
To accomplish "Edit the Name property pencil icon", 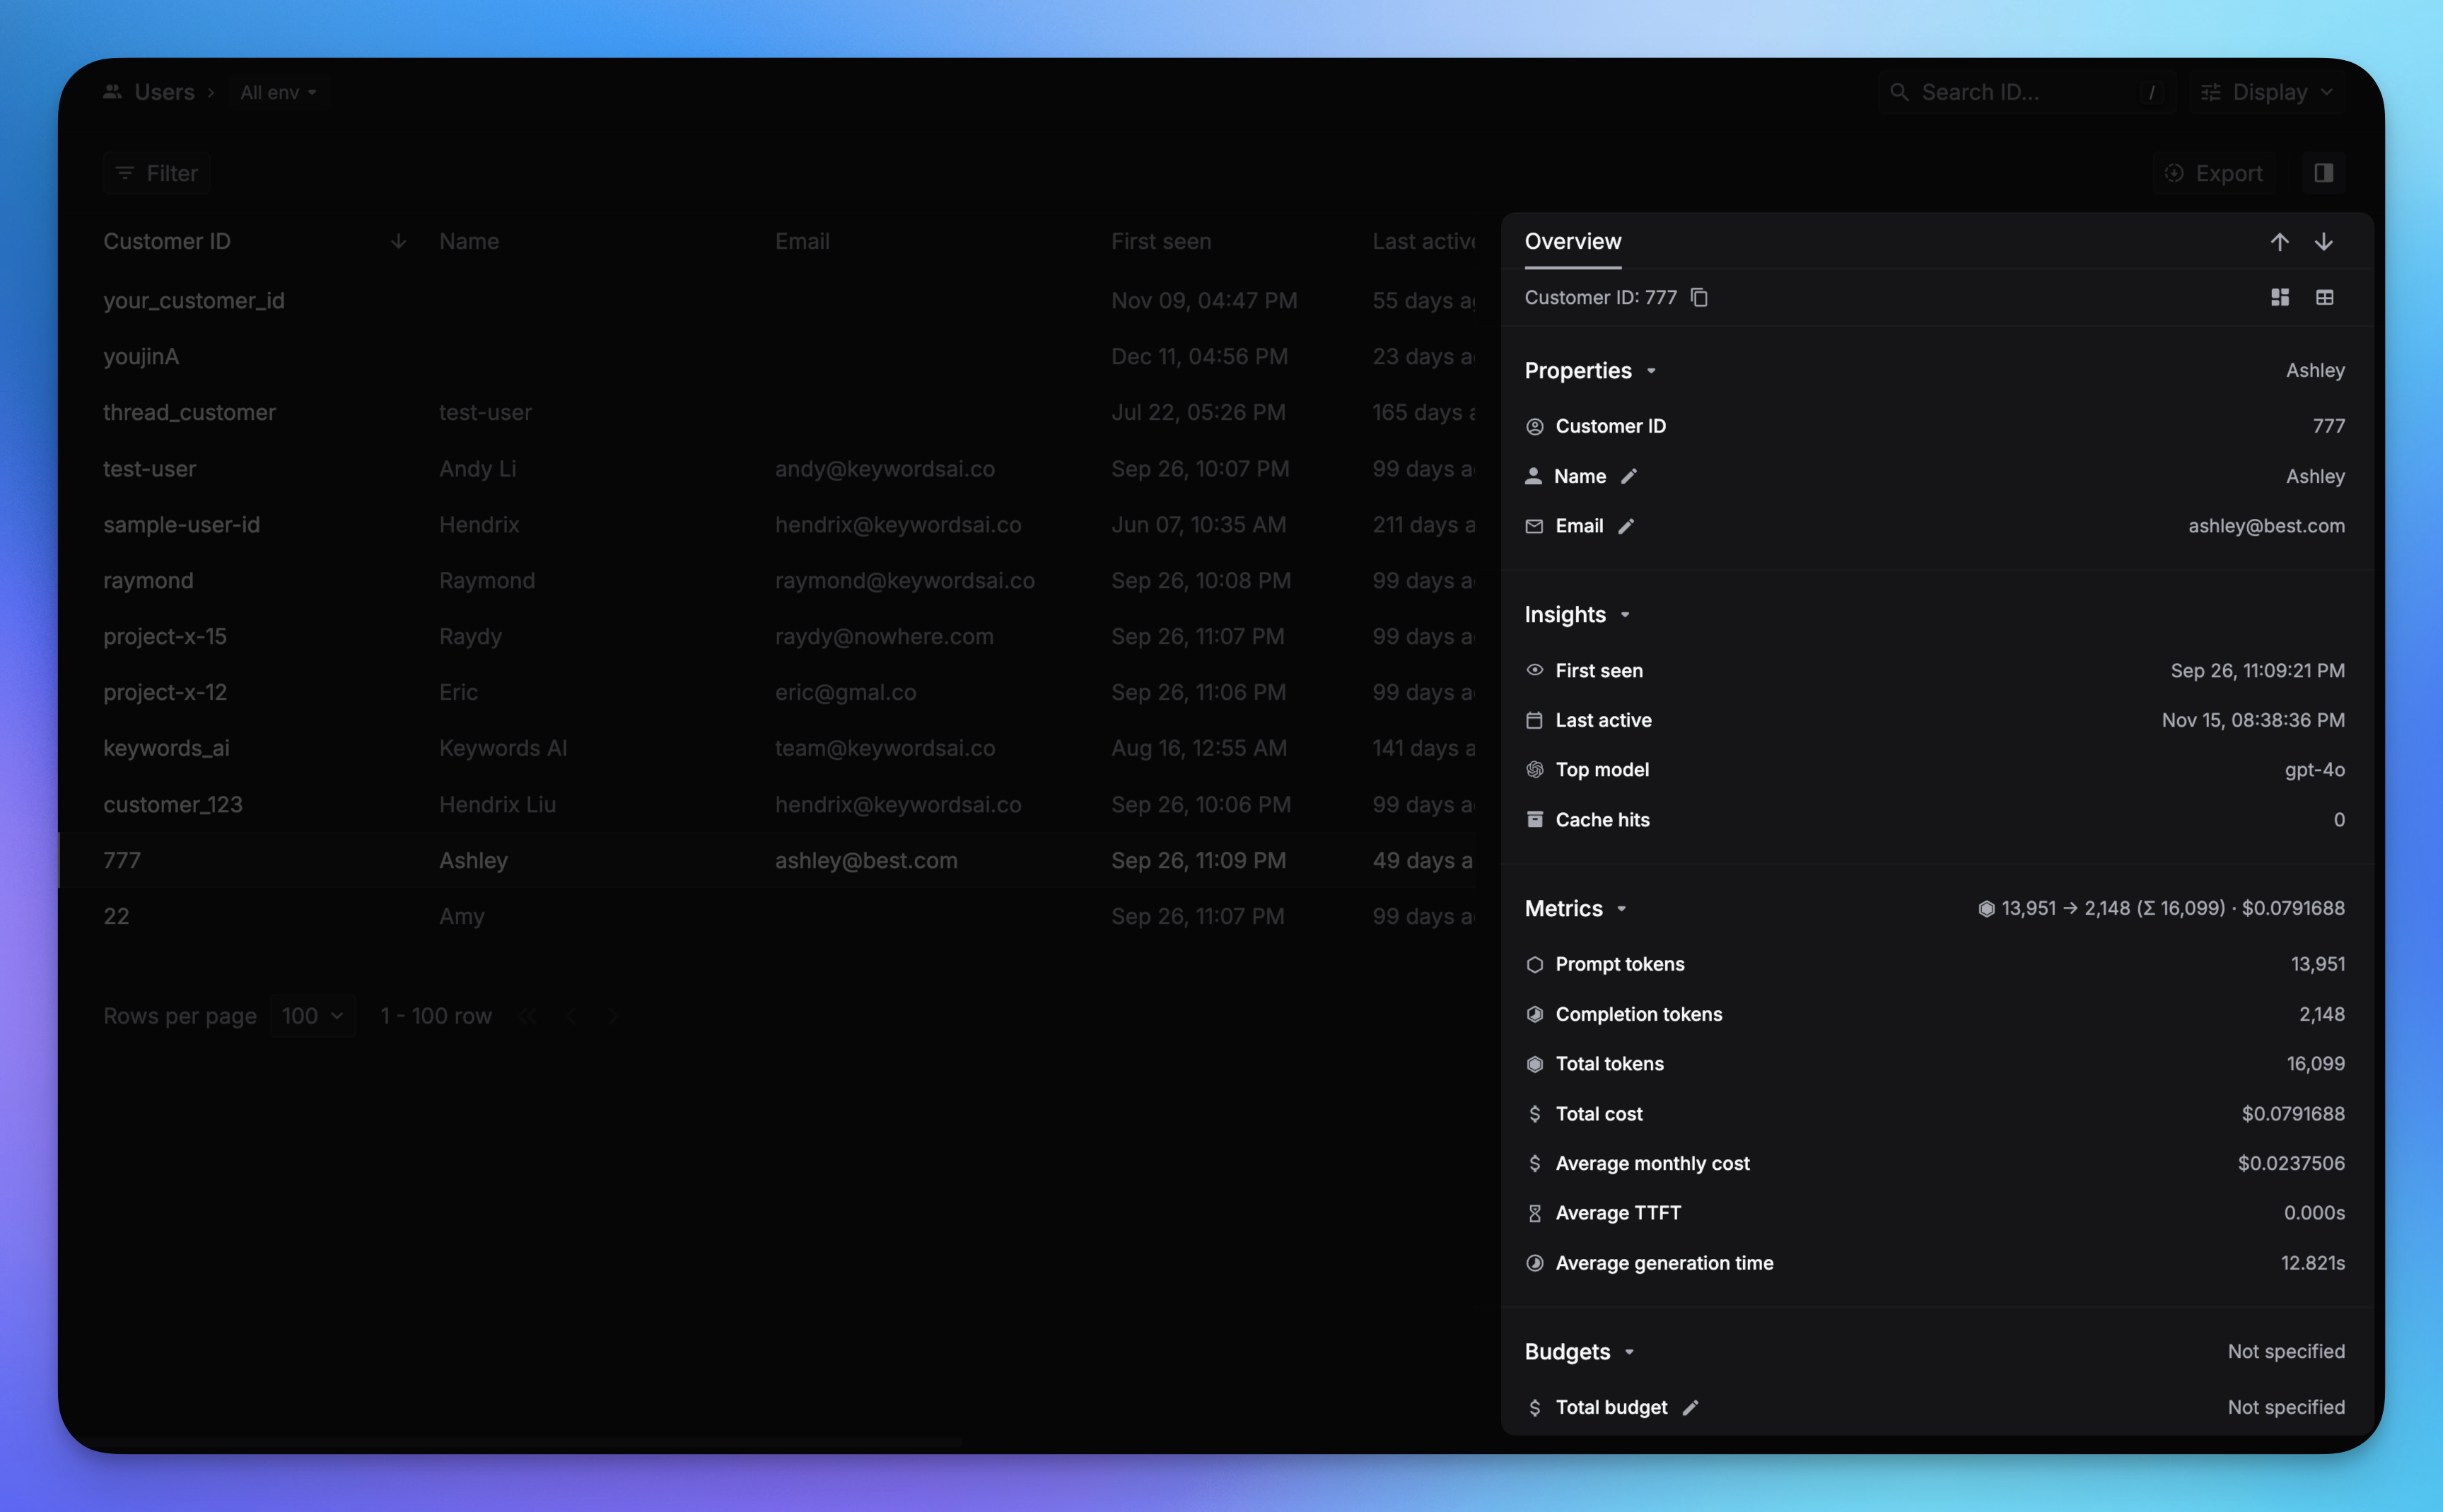I will [x=1628, y=476].
